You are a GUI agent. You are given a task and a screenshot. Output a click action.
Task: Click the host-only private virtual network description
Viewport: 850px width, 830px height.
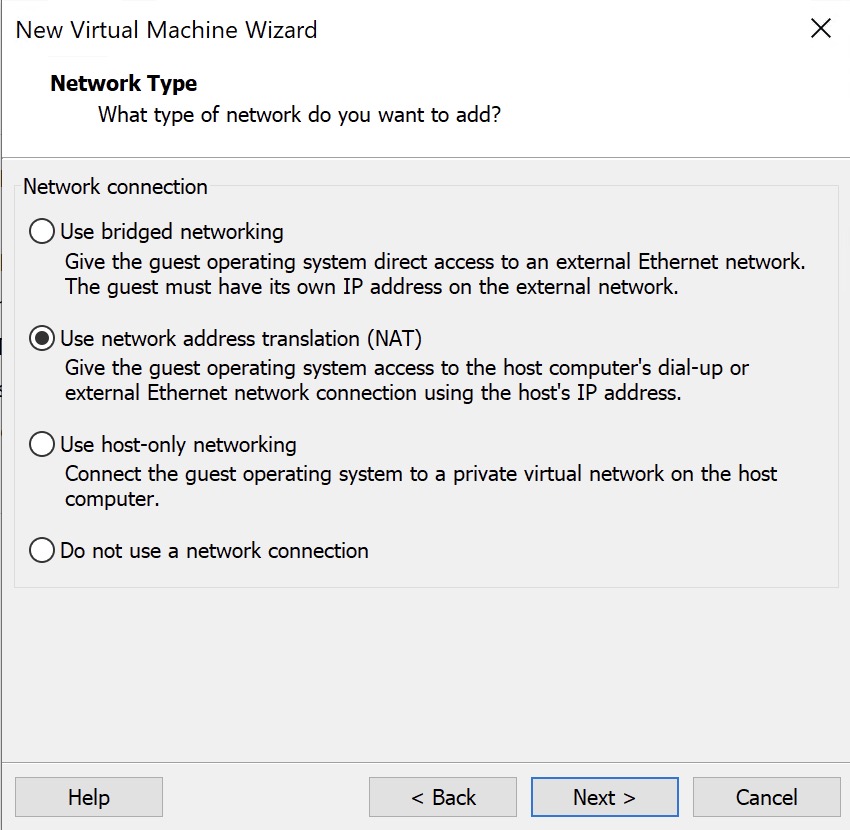(x=420, y=486)
